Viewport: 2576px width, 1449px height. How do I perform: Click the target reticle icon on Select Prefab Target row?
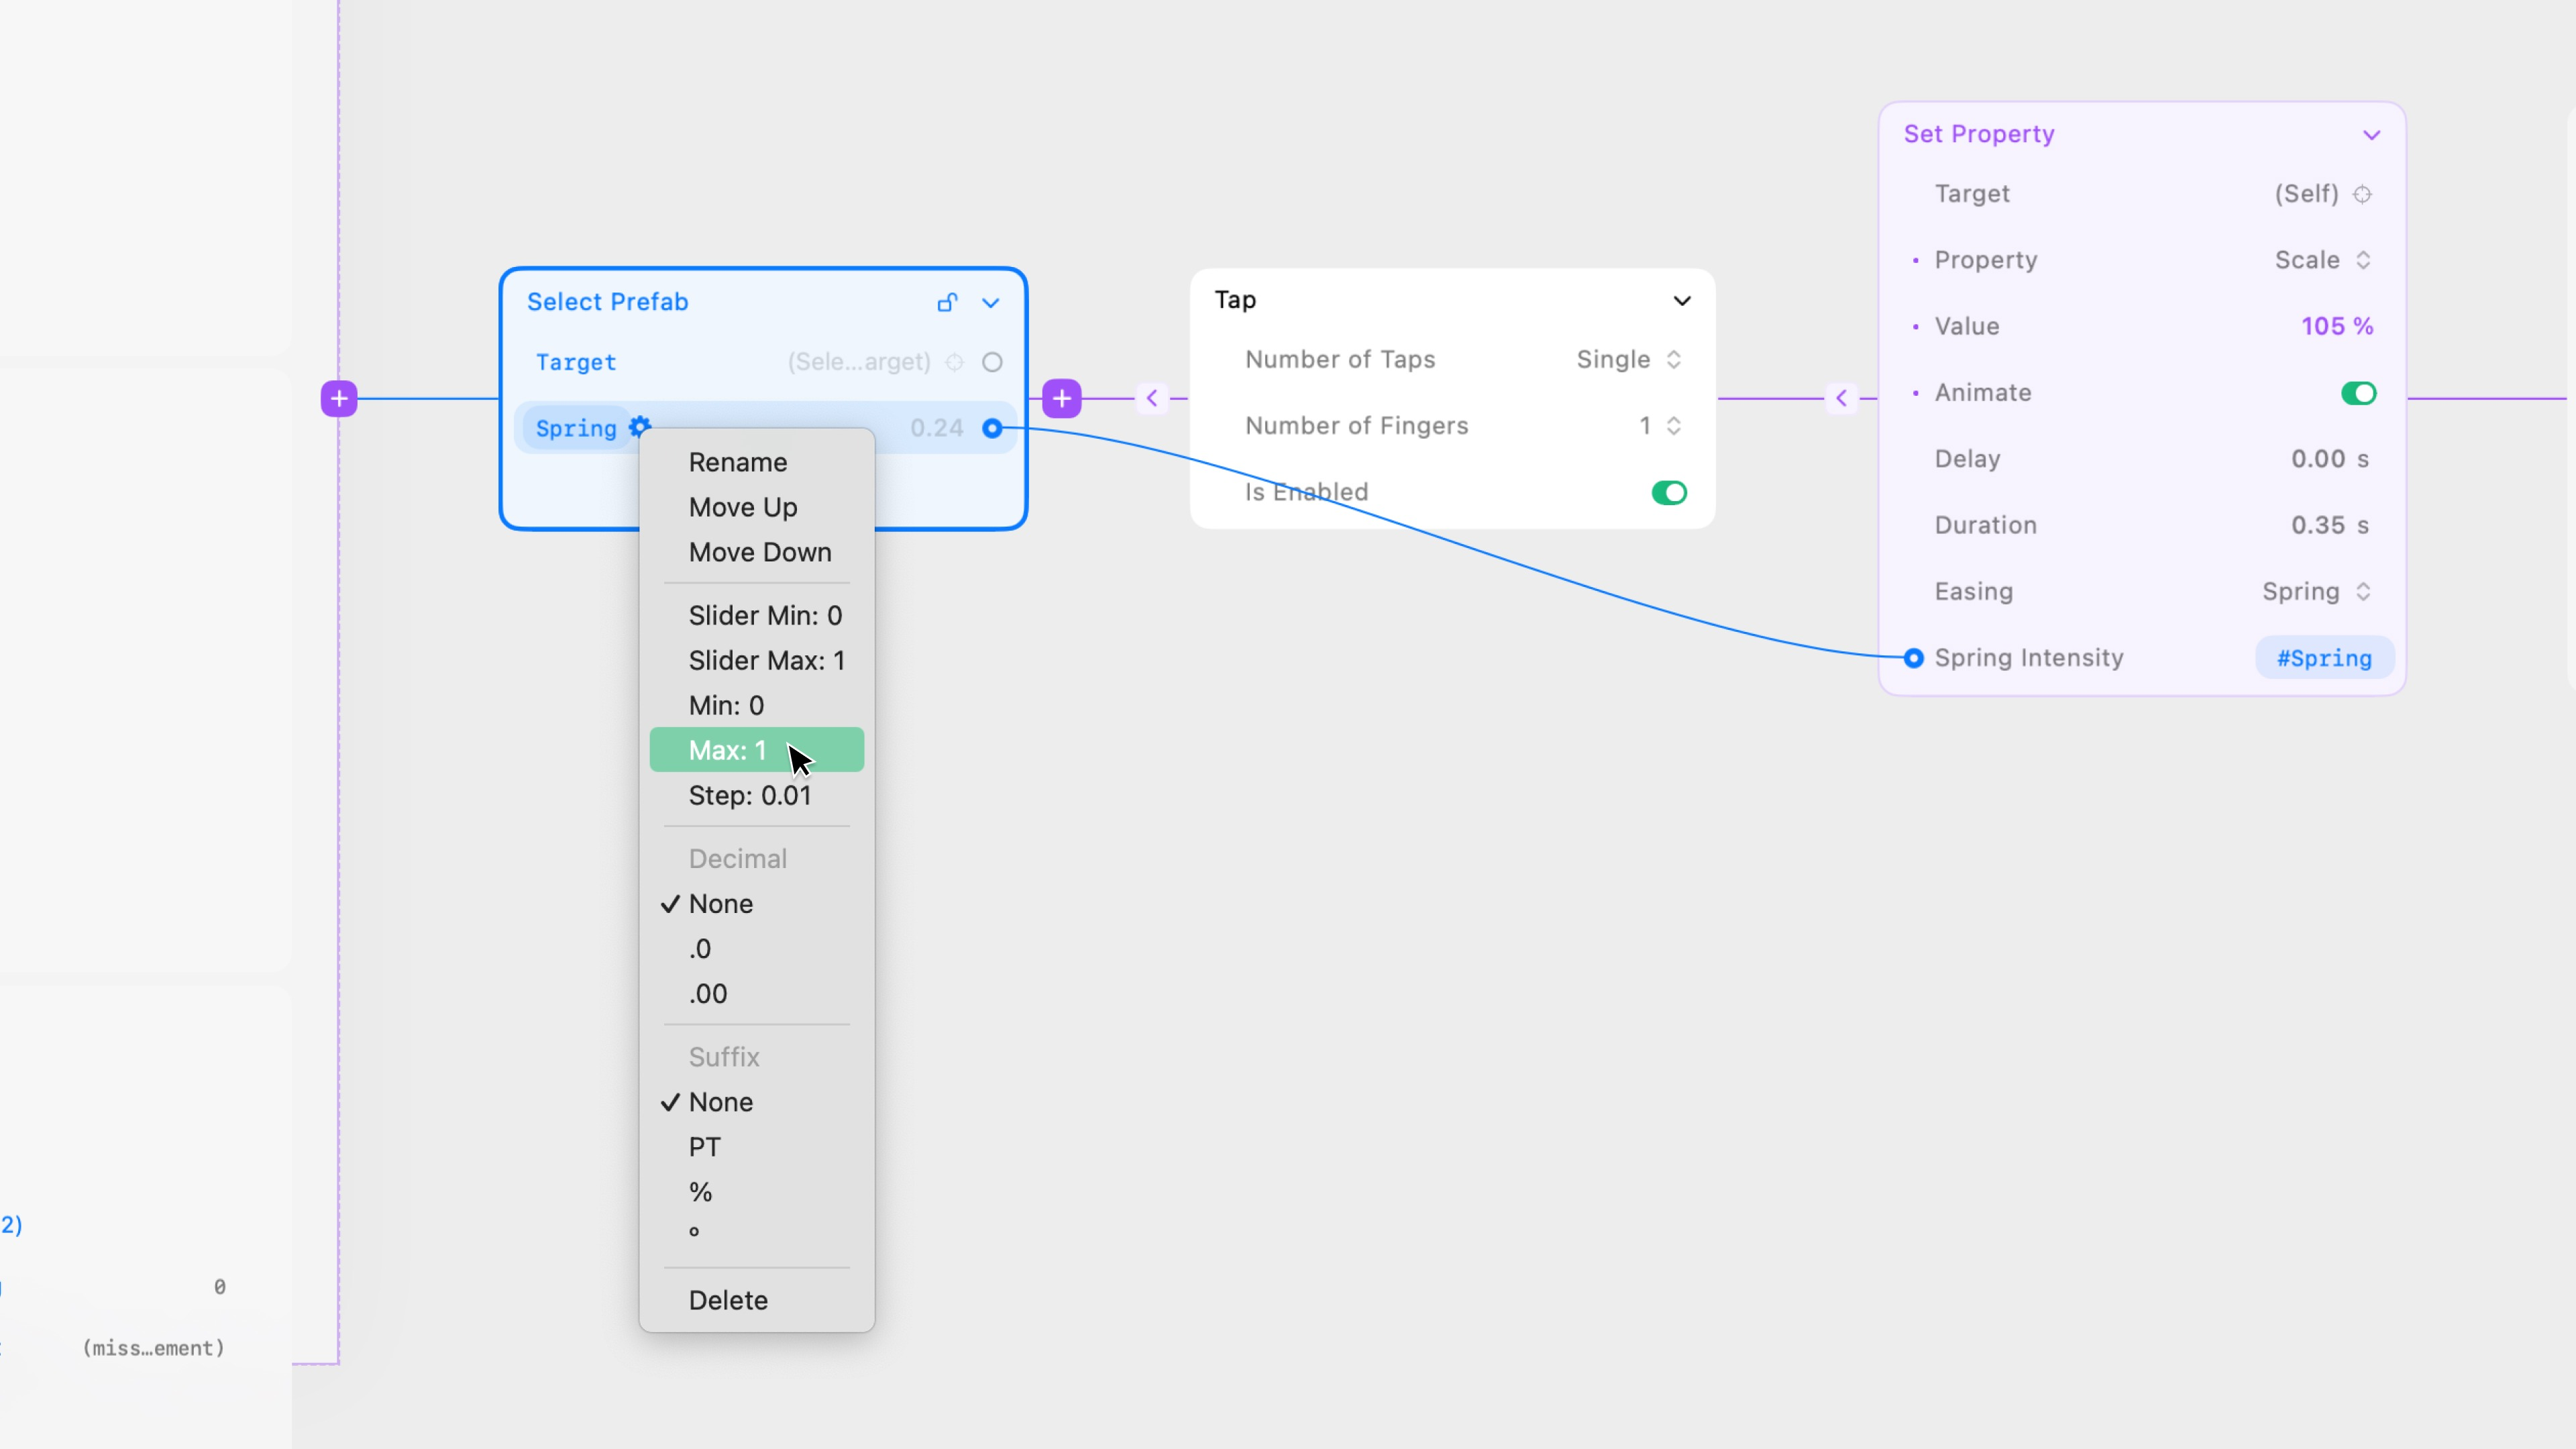(954, 362)
